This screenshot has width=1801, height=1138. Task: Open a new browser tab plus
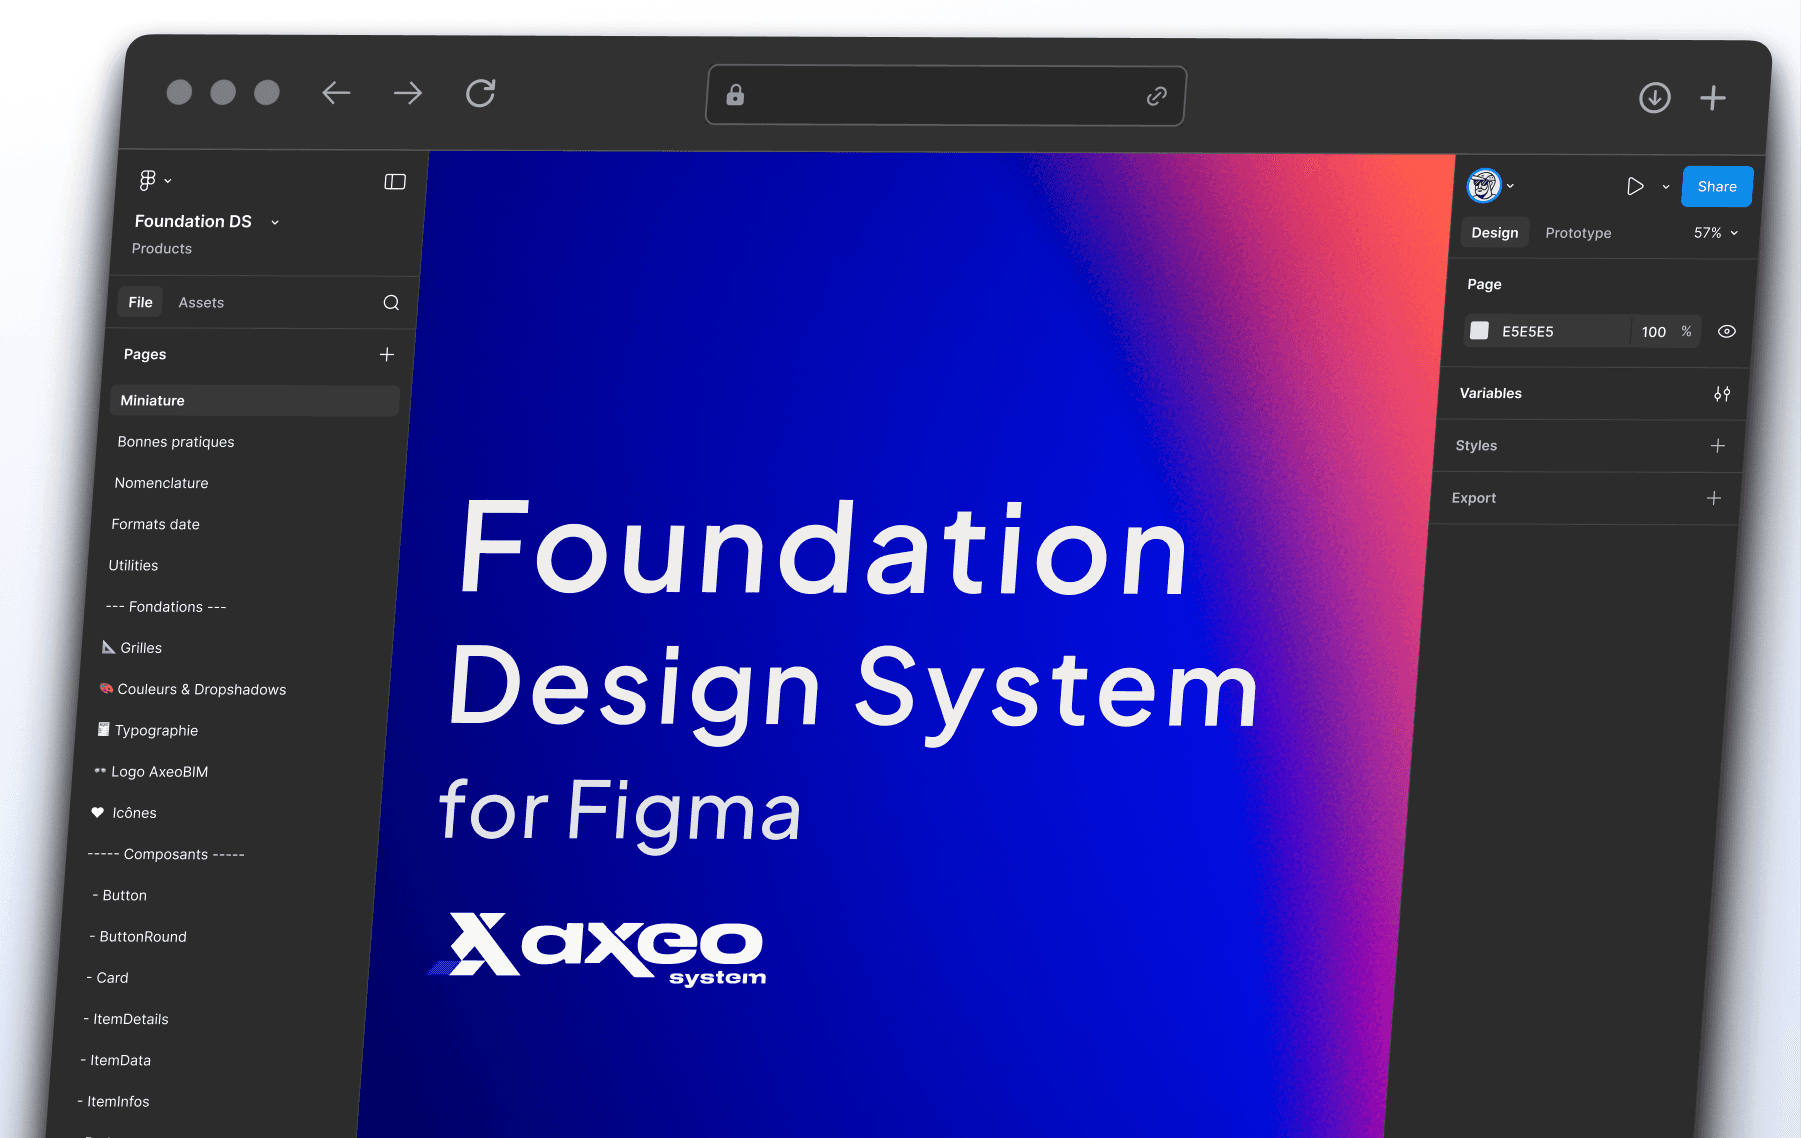(x=1713, y=98)
